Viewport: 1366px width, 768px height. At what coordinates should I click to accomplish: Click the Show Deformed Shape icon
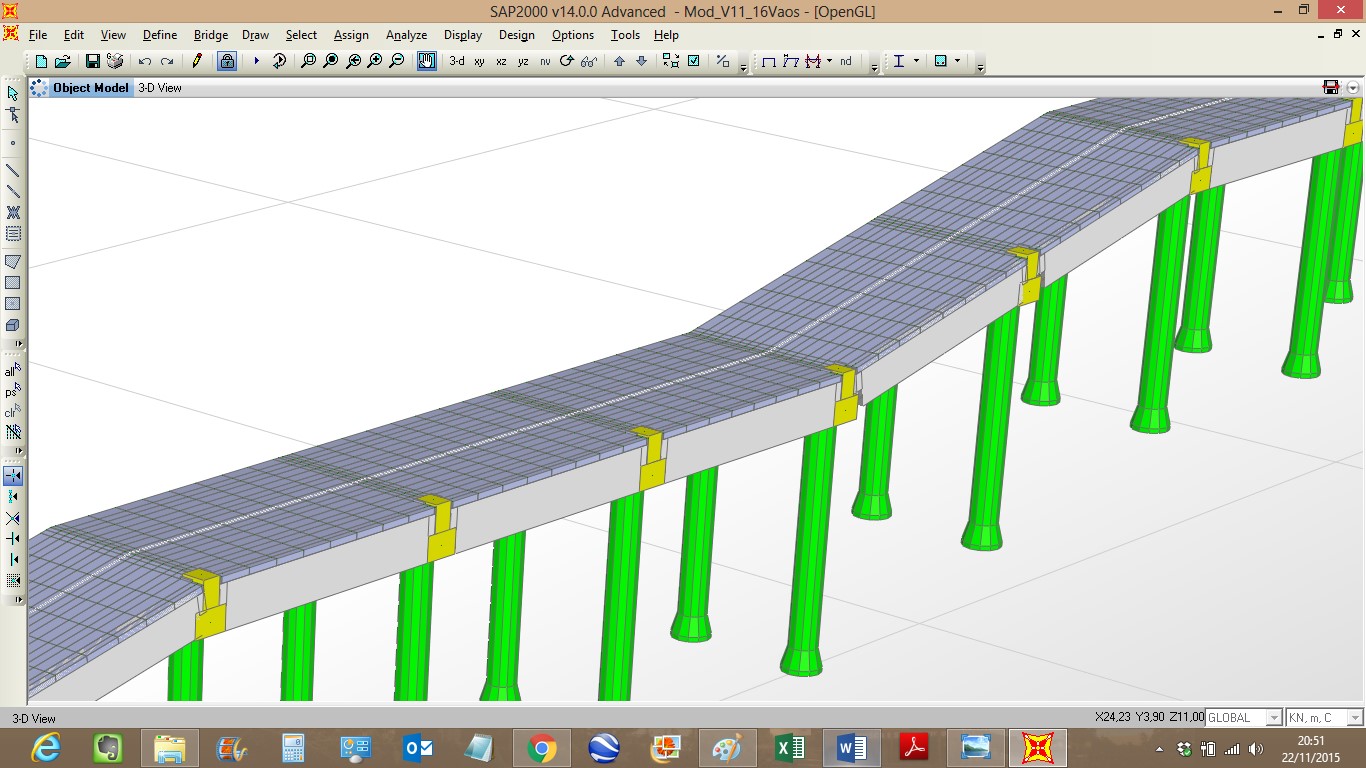point(791,61)
